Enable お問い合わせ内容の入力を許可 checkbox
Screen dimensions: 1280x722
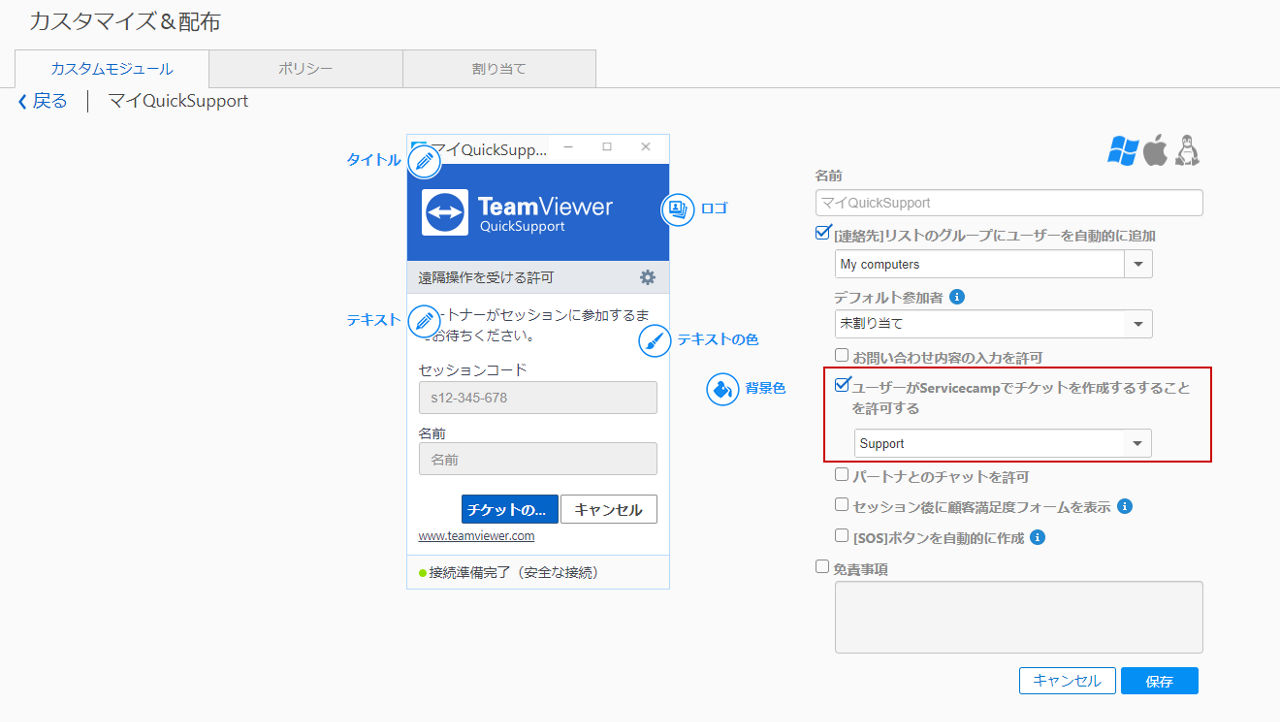tap(842, 355)
